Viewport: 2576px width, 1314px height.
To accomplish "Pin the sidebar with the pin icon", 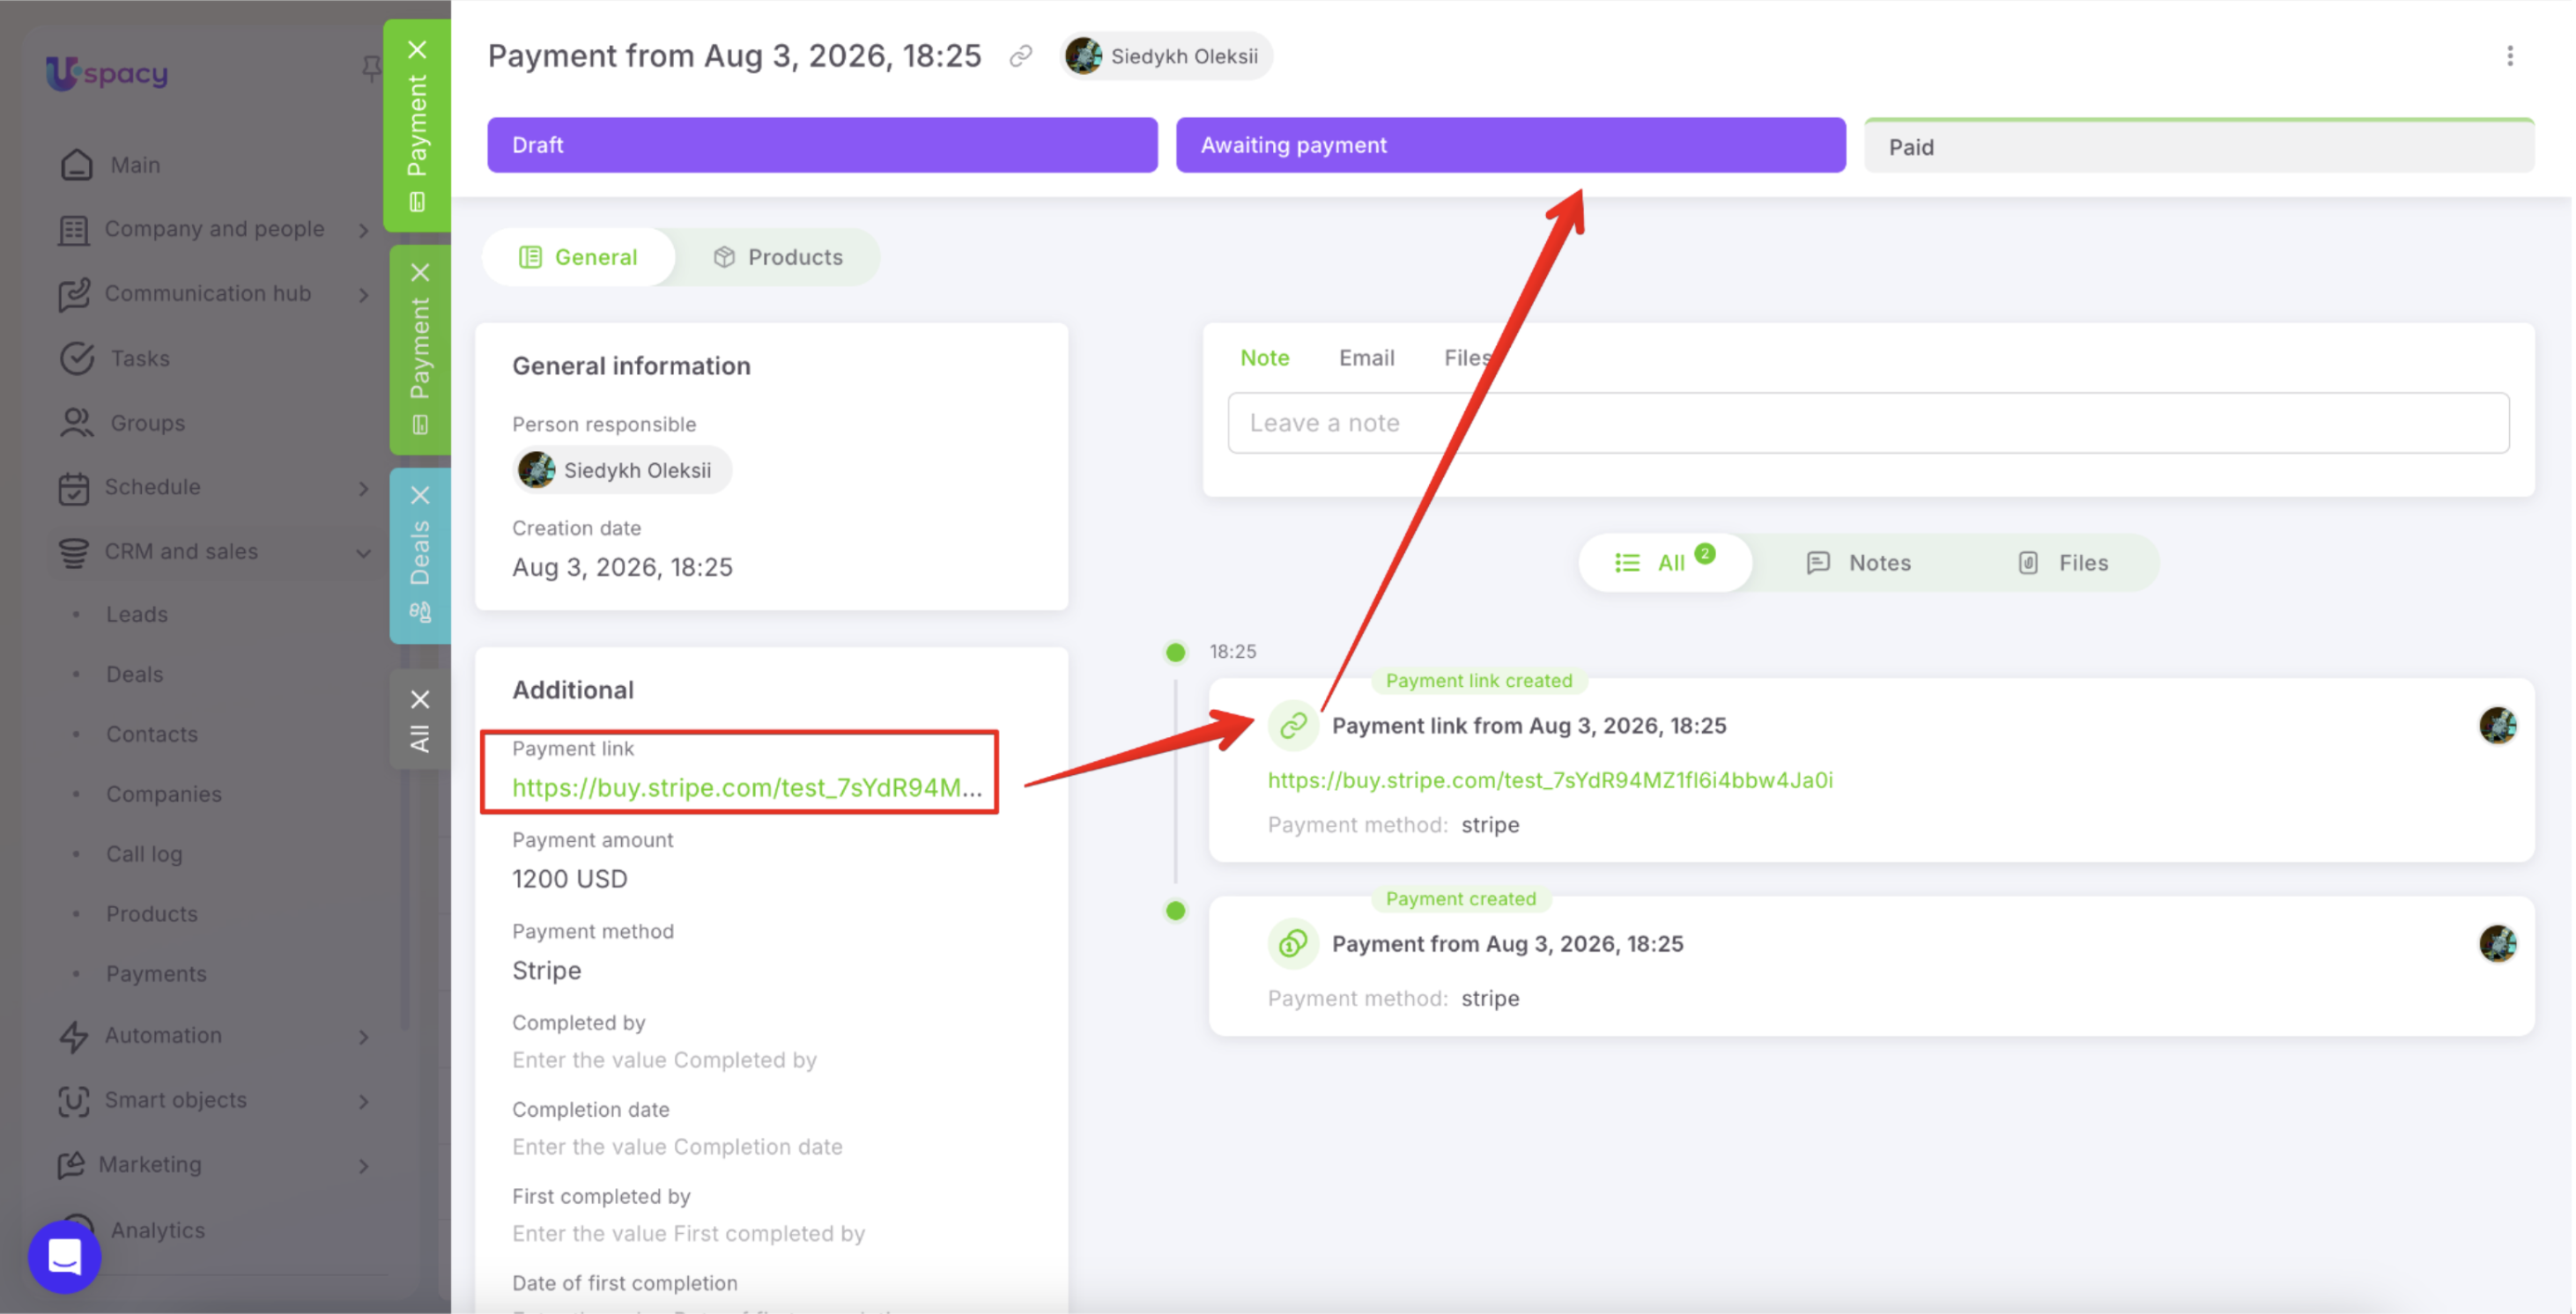I will coord(371,68).
